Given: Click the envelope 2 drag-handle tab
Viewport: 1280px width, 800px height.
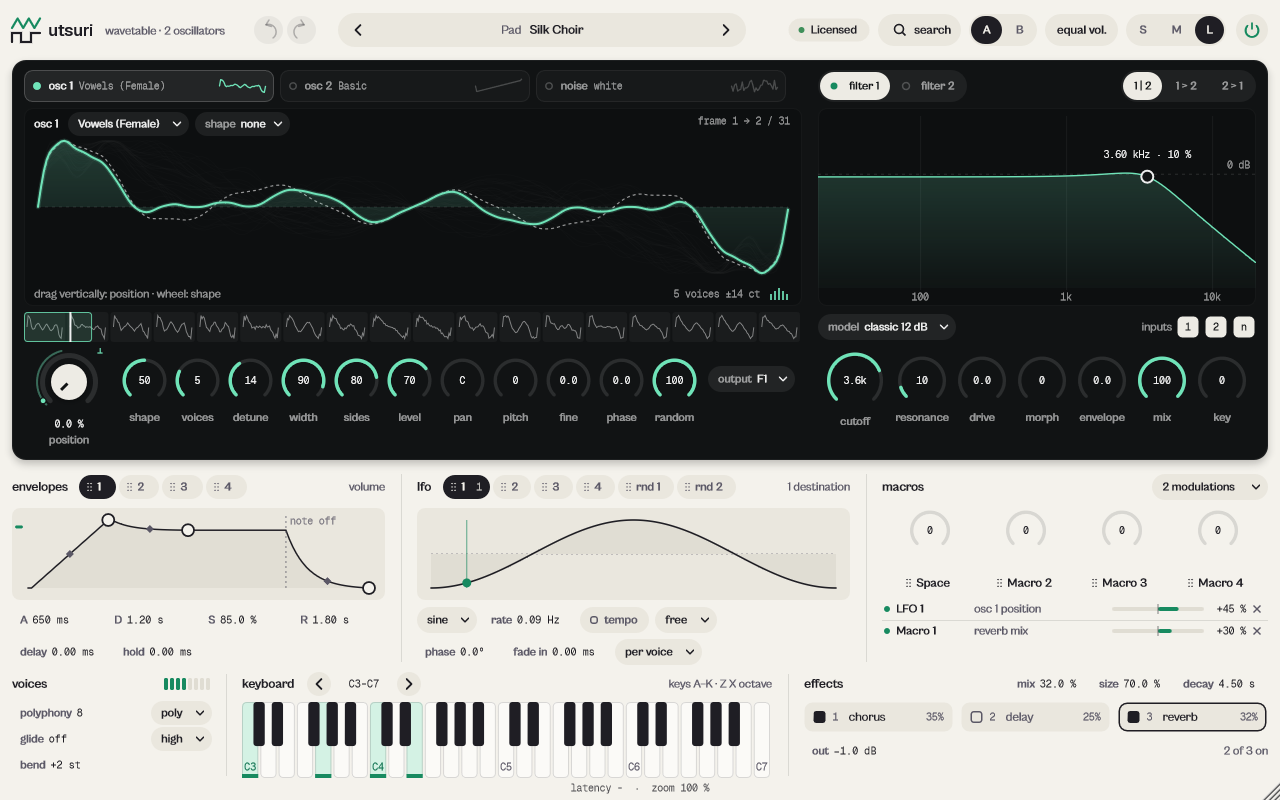Looking at the screenshot, I should (140, 487).
